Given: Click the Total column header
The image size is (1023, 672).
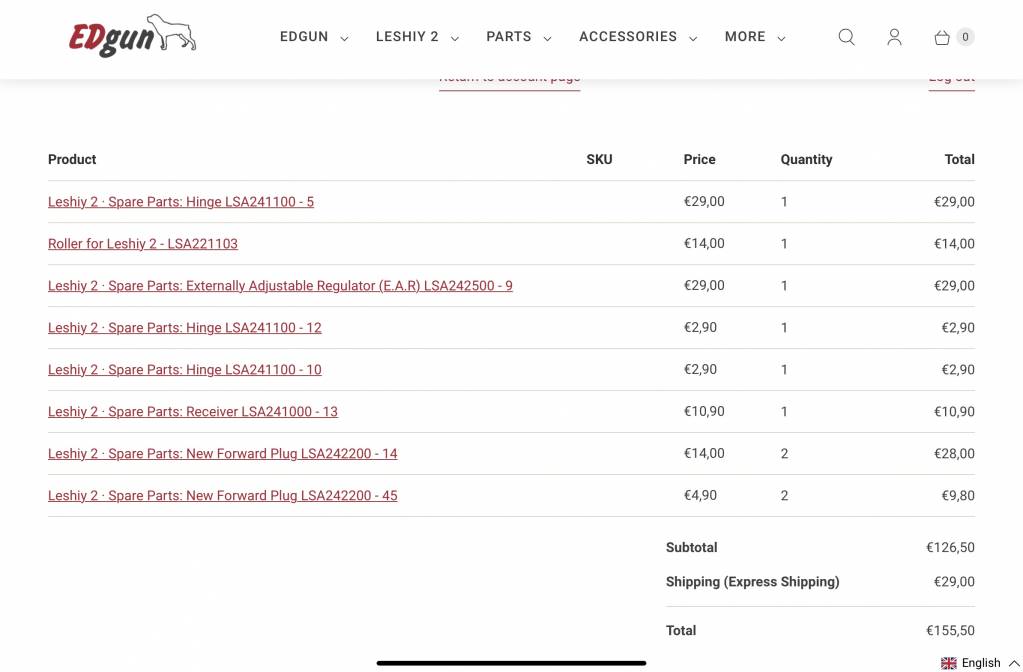Looking at the screenshot, I should [x=959, y=159].
